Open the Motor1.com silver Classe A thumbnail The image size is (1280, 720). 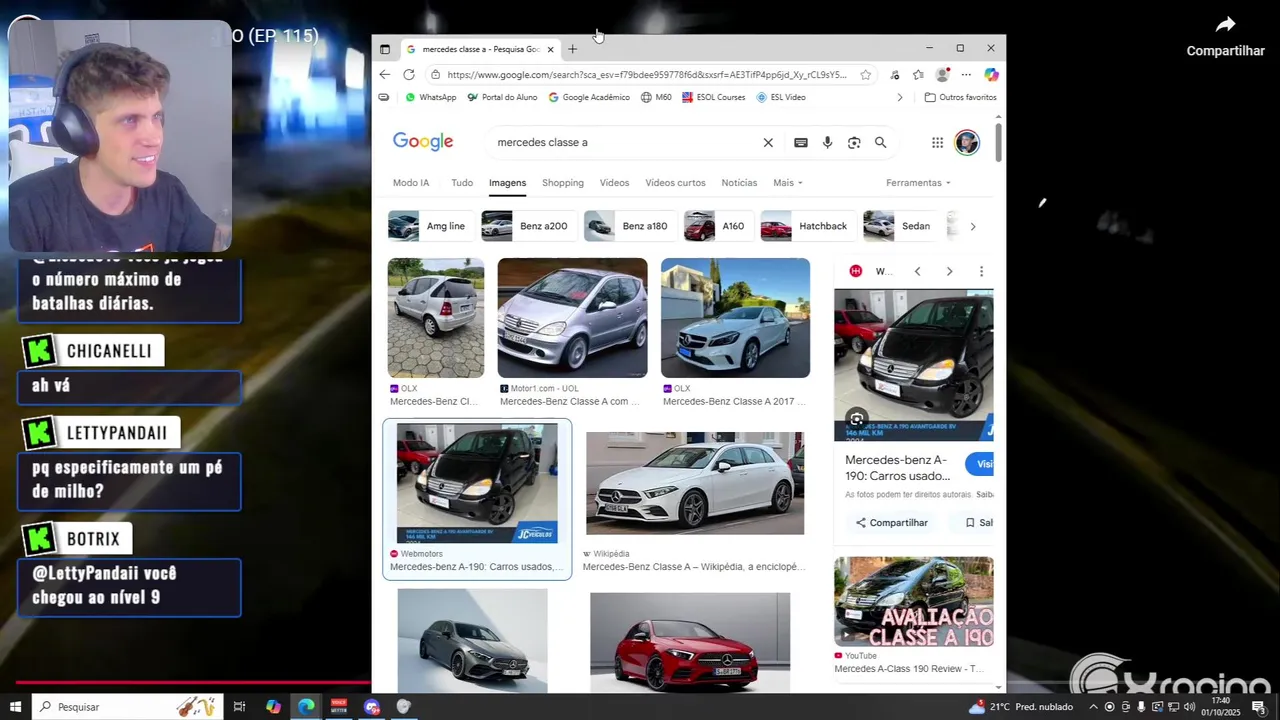572,318
